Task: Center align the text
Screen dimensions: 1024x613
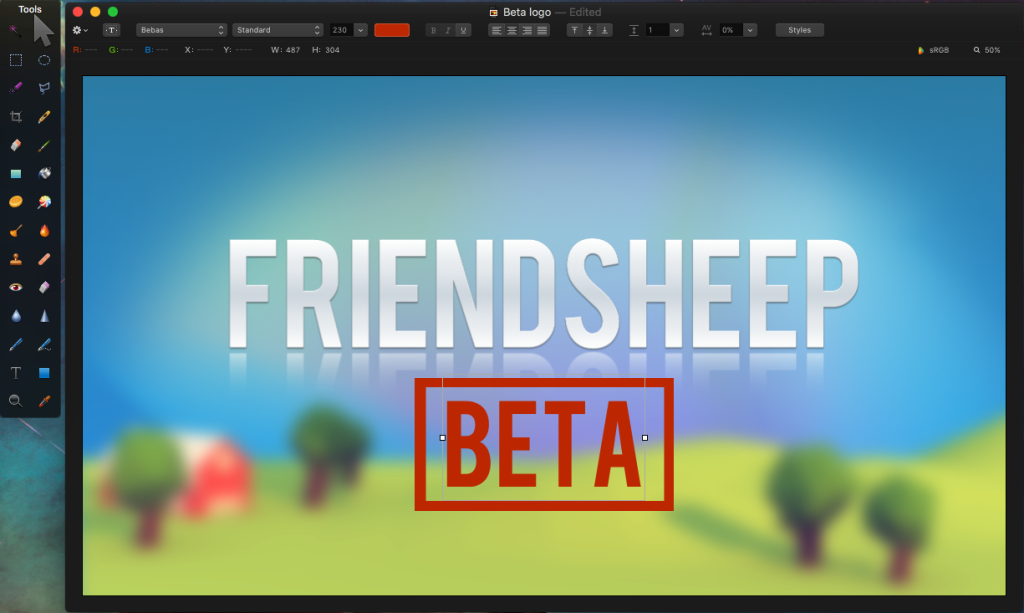Action: click(x=511, y=30)
